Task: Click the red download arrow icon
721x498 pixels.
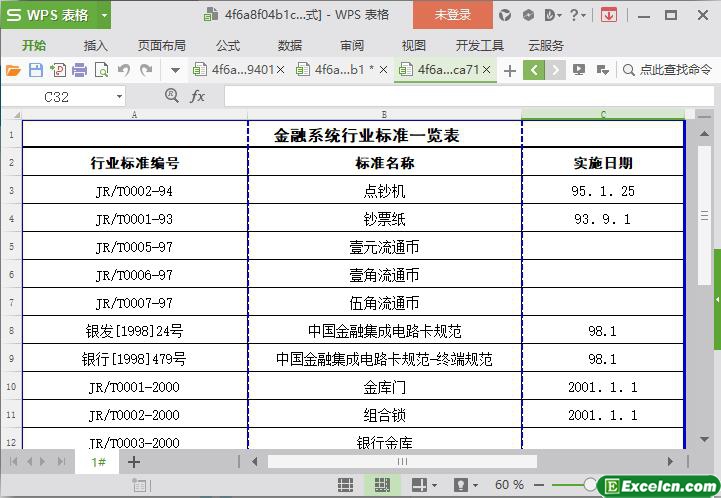Action: (x=609, y=15)
